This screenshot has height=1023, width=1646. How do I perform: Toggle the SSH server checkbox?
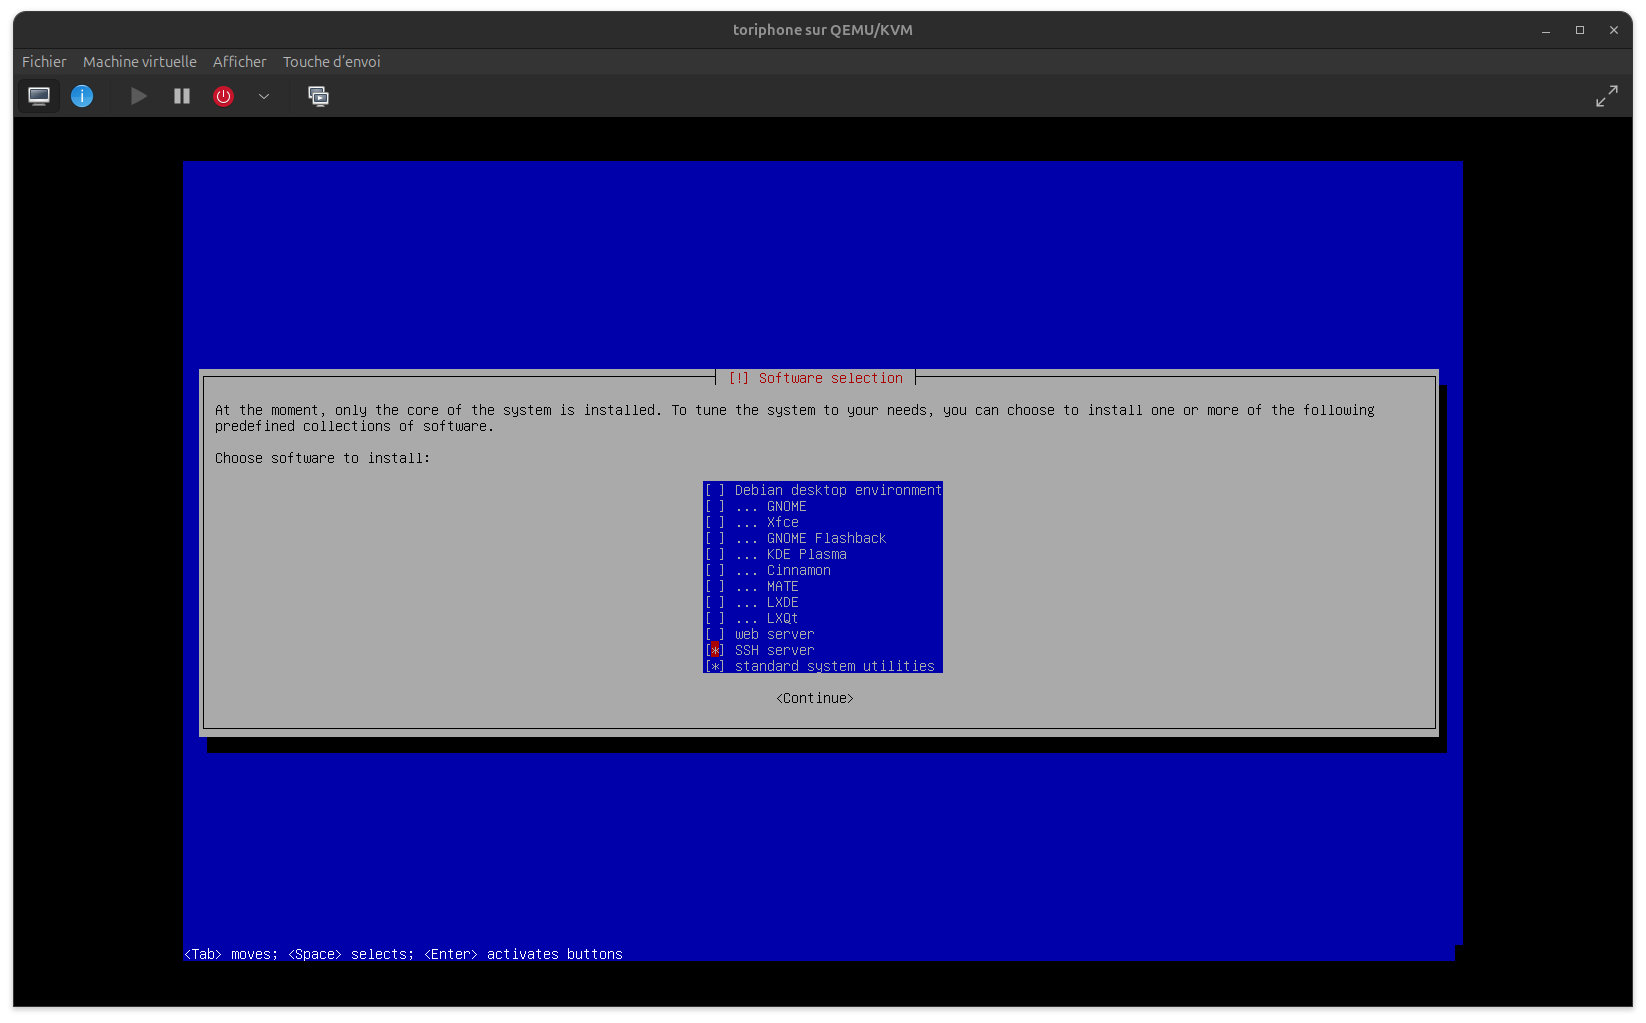(715, 650)
